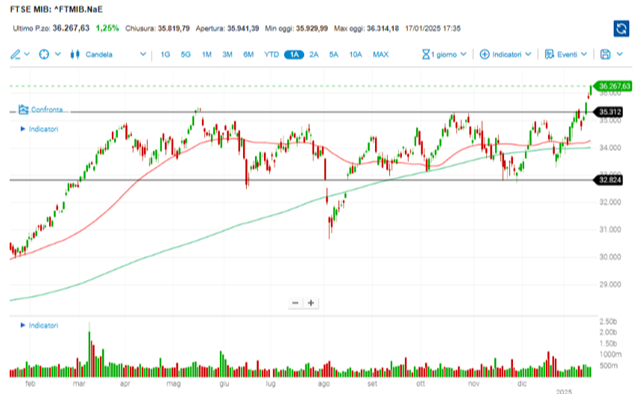Select the MAX time range

(x=380, y=54)
